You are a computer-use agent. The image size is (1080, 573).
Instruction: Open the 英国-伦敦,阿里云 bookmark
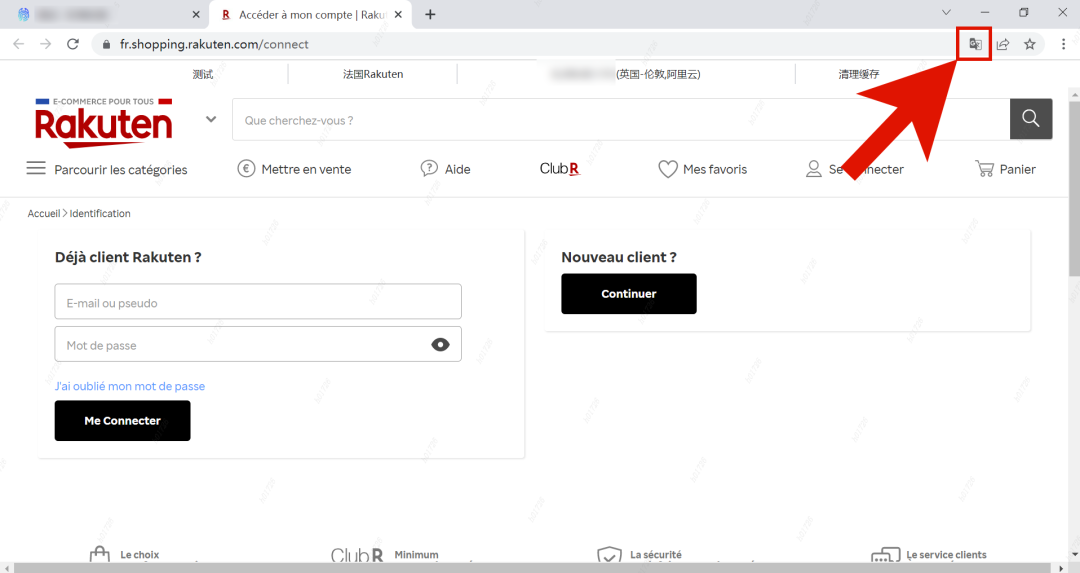coord(658,74)
